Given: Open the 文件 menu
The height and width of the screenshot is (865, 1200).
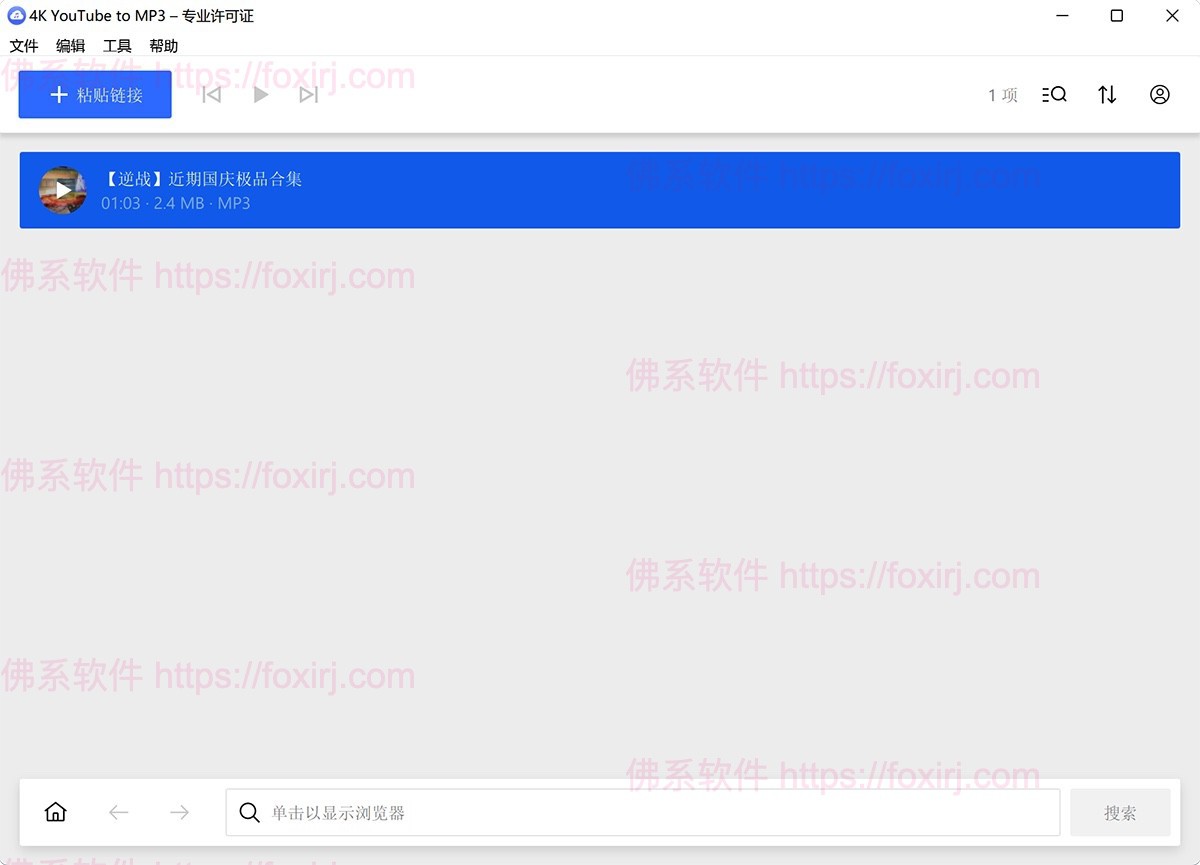Looking at the screenshot, I should pos(24,45).
